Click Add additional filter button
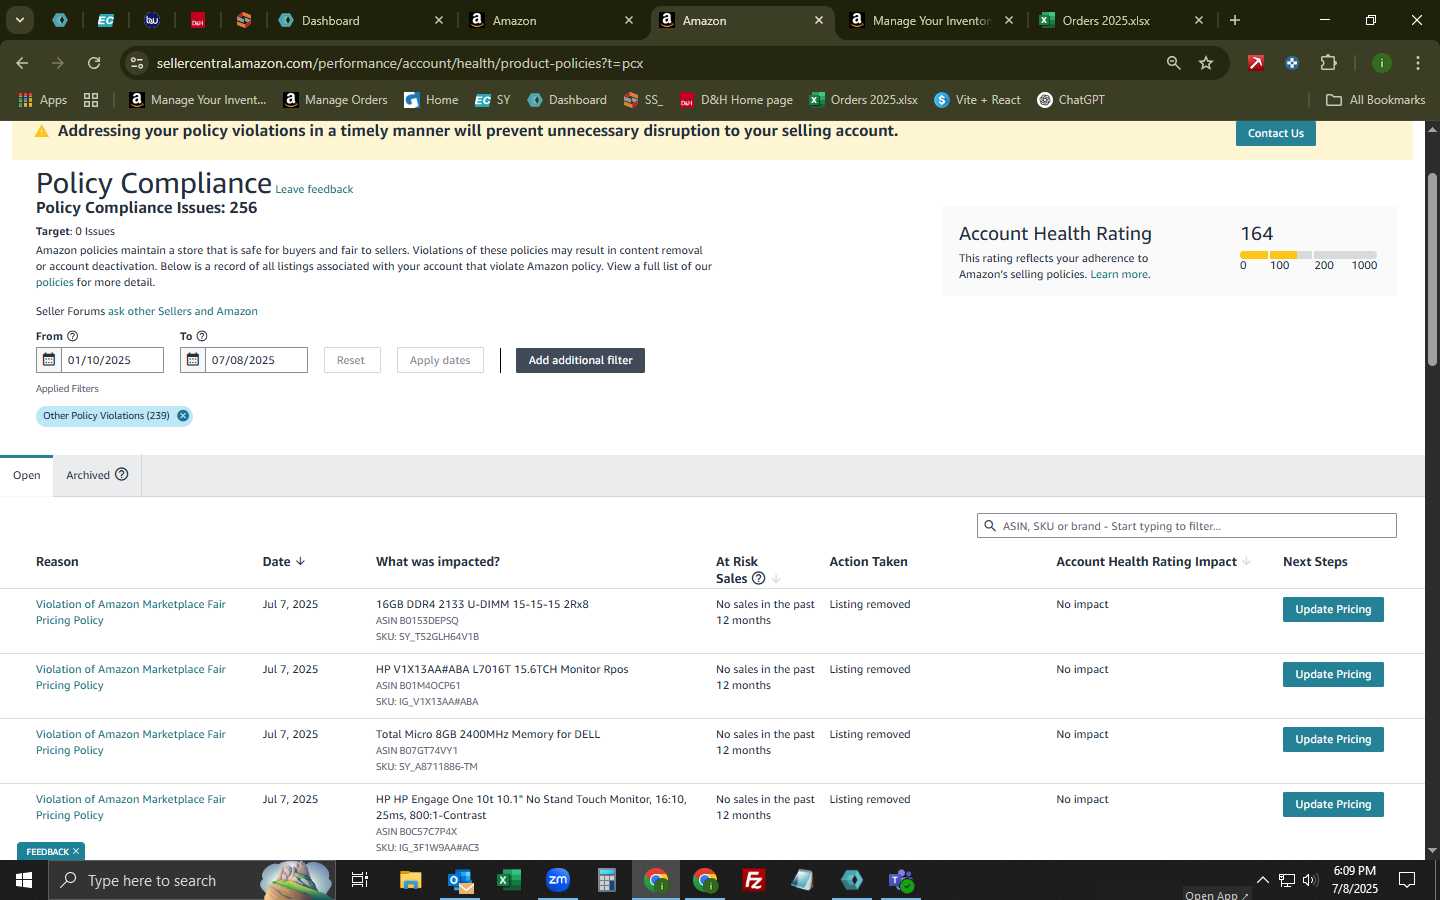The image size is (1440, 900). pos(580,360)
